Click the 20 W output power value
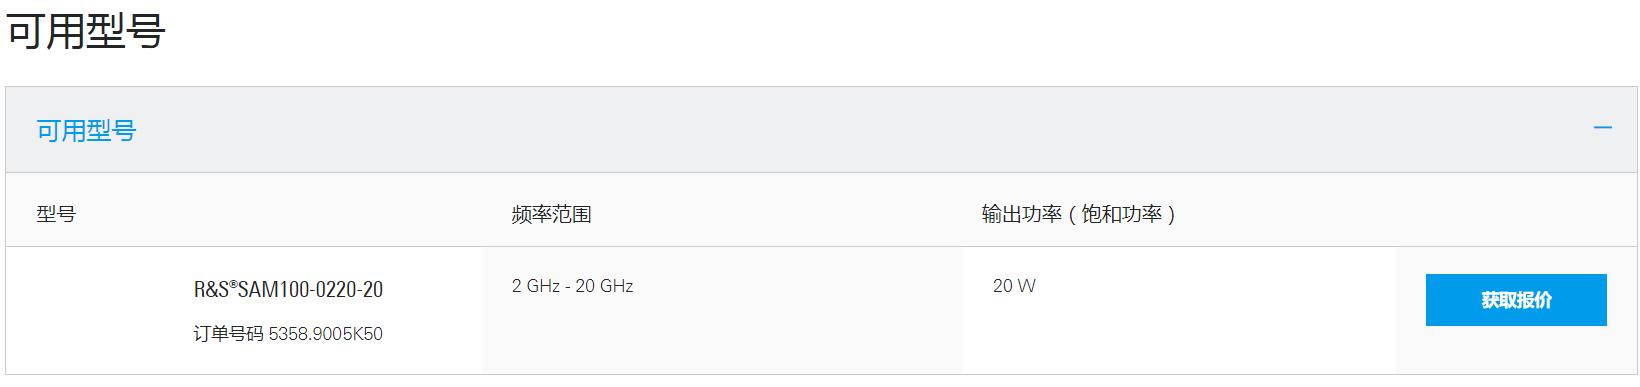This screenshot has height=387, width=1640. coord(1014,286)
